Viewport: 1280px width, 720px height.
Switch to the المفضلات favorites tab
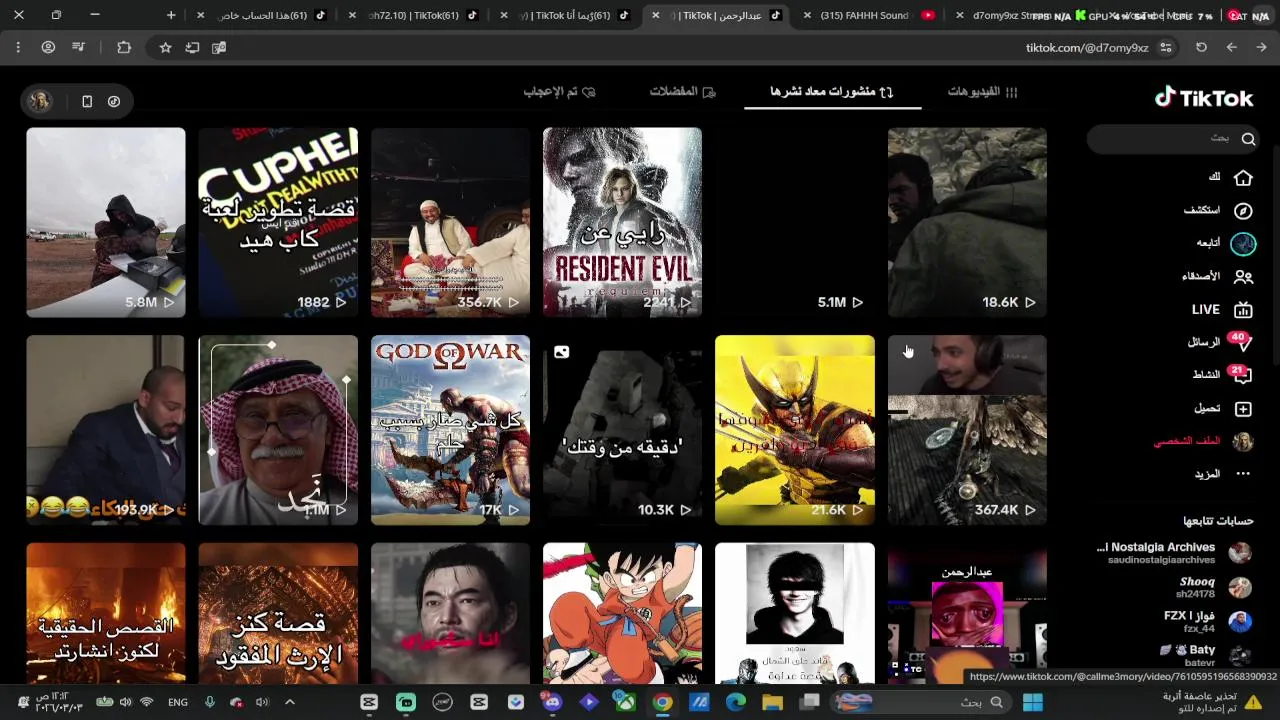(683, 92)
